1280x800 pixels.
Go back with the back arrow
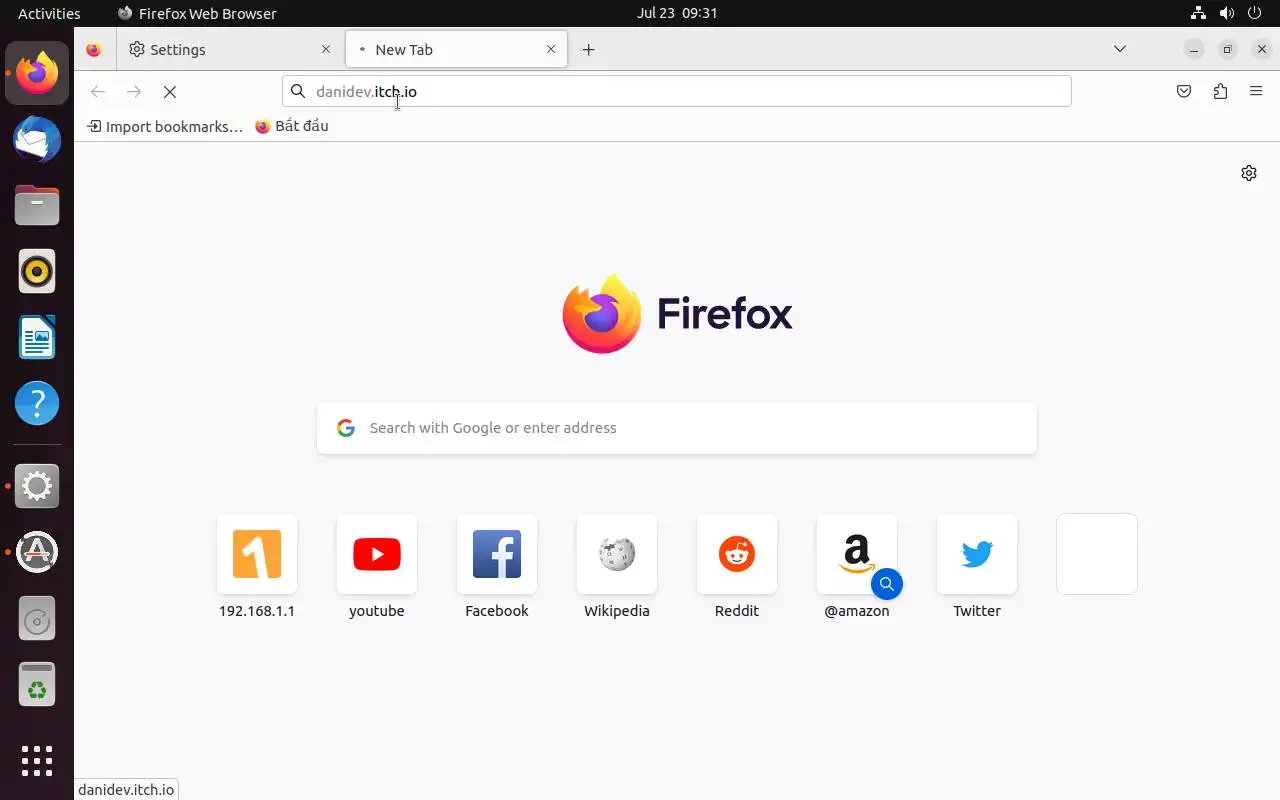click(98, 92)
